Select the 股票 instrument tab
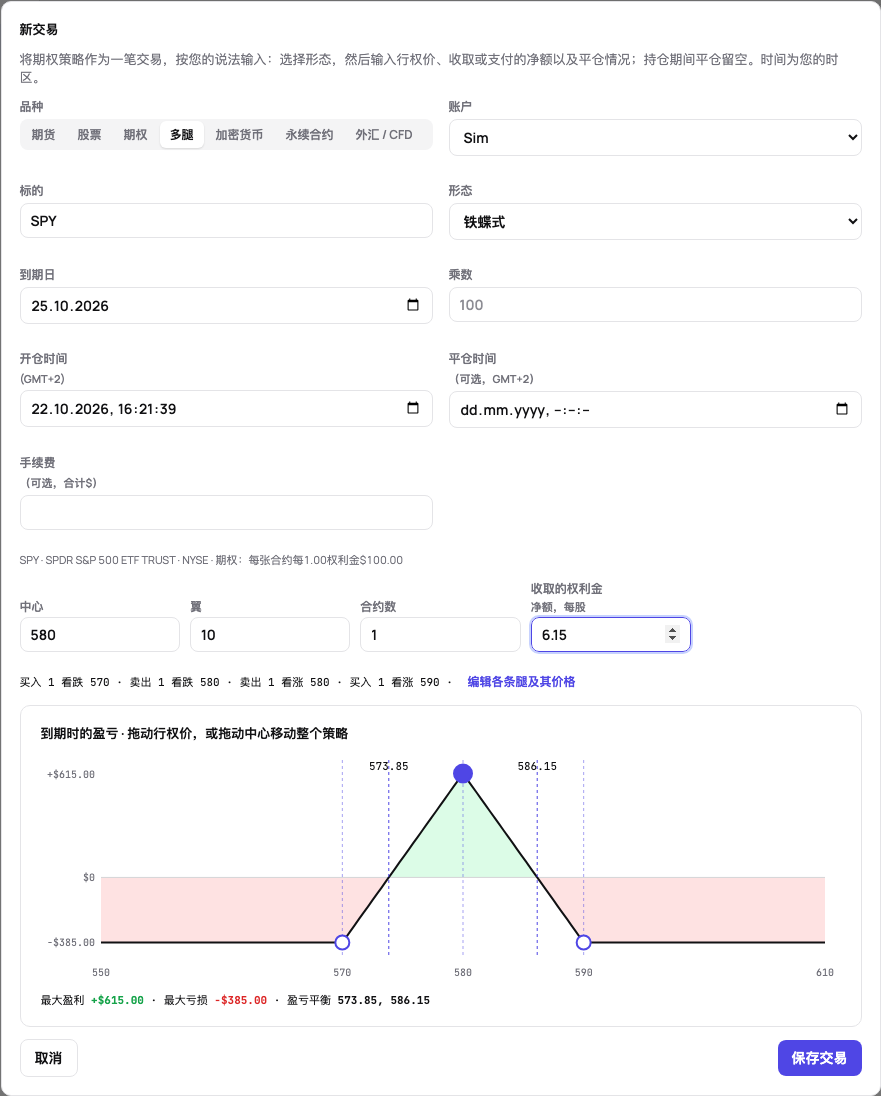Viewport: 881px width, 1096px height. [x=89, y=134]
